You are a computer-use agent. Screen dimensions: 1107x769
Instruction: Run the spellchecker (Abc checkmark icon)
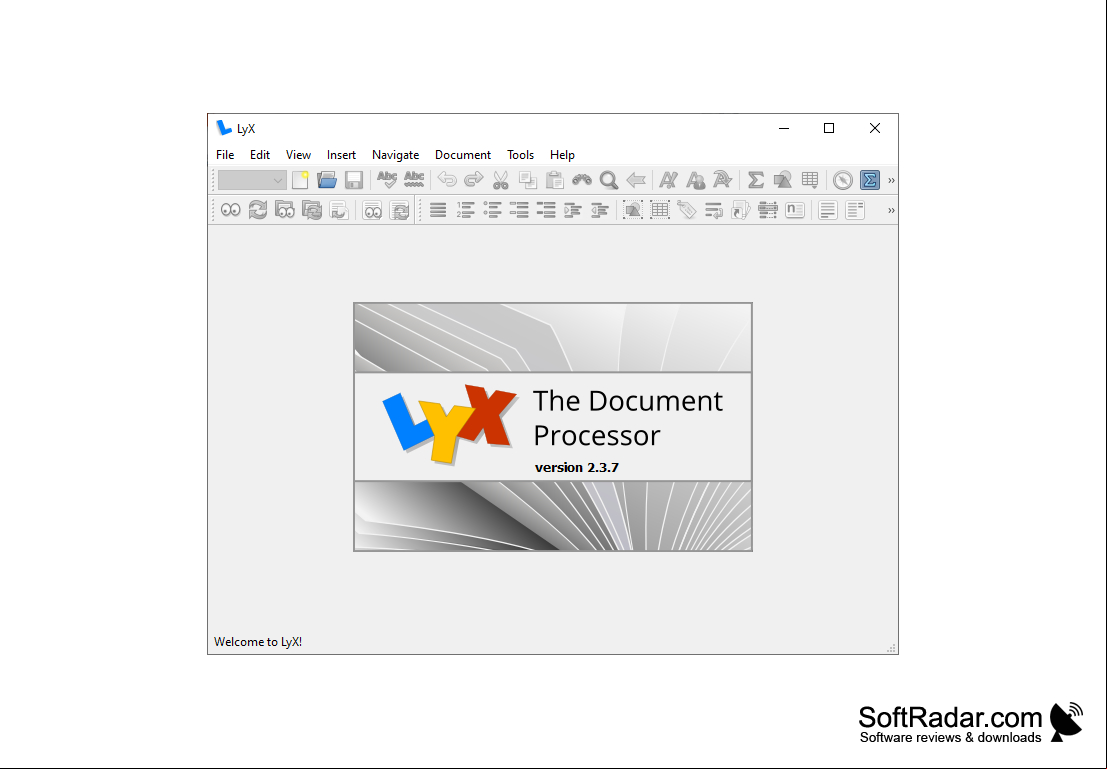[387, 180]
